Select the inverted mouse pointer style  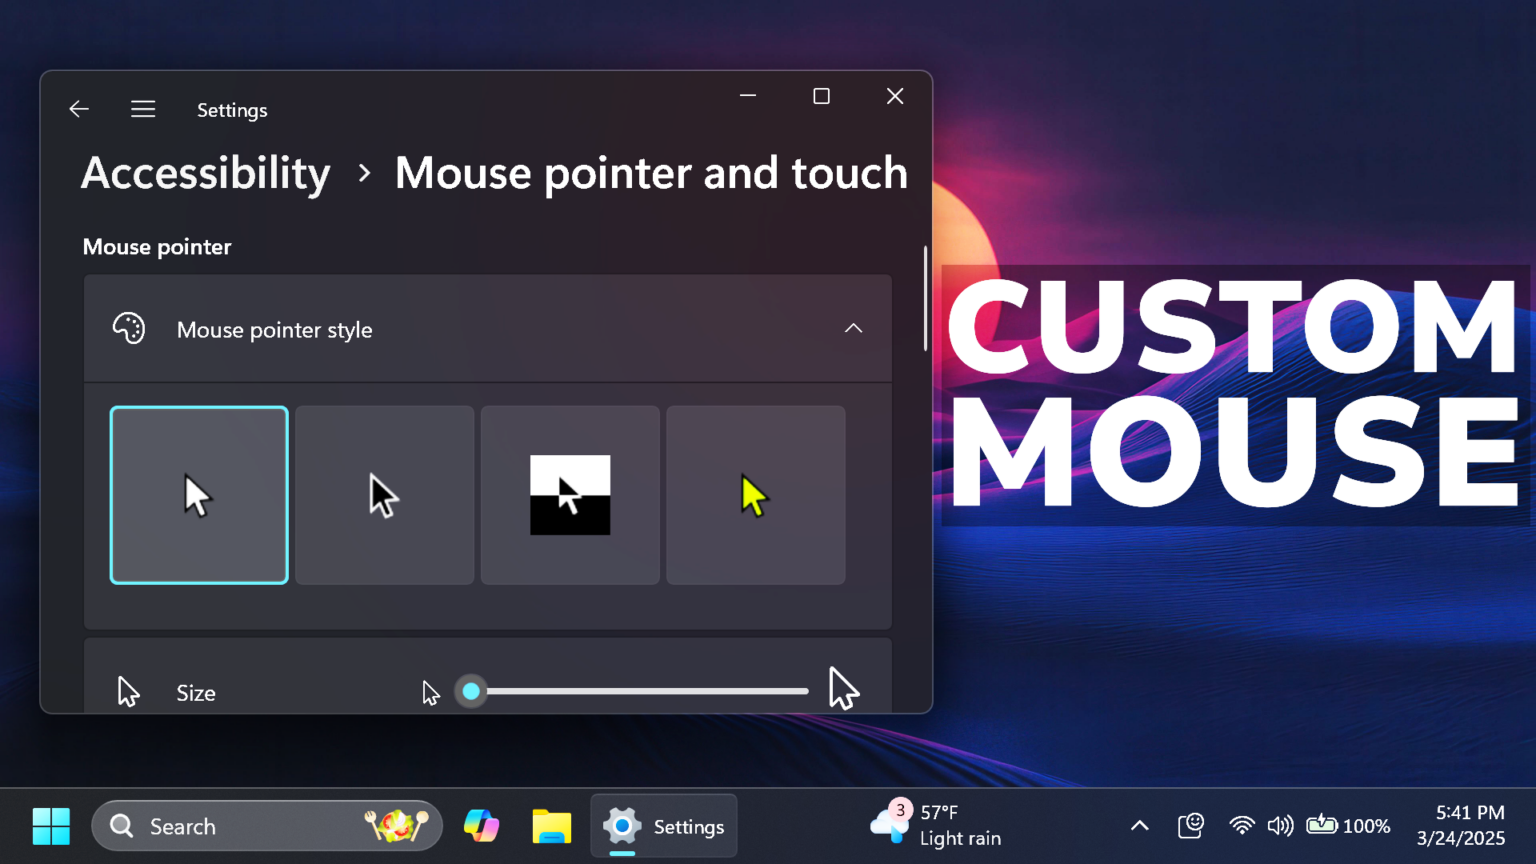pos(569,494)
